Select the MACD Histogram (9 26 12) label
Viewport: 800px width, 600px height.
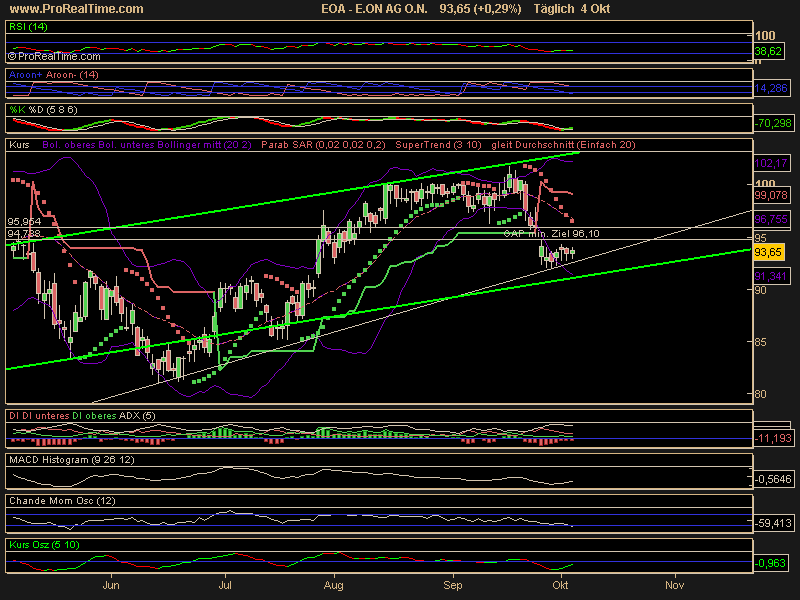[72, 460]
